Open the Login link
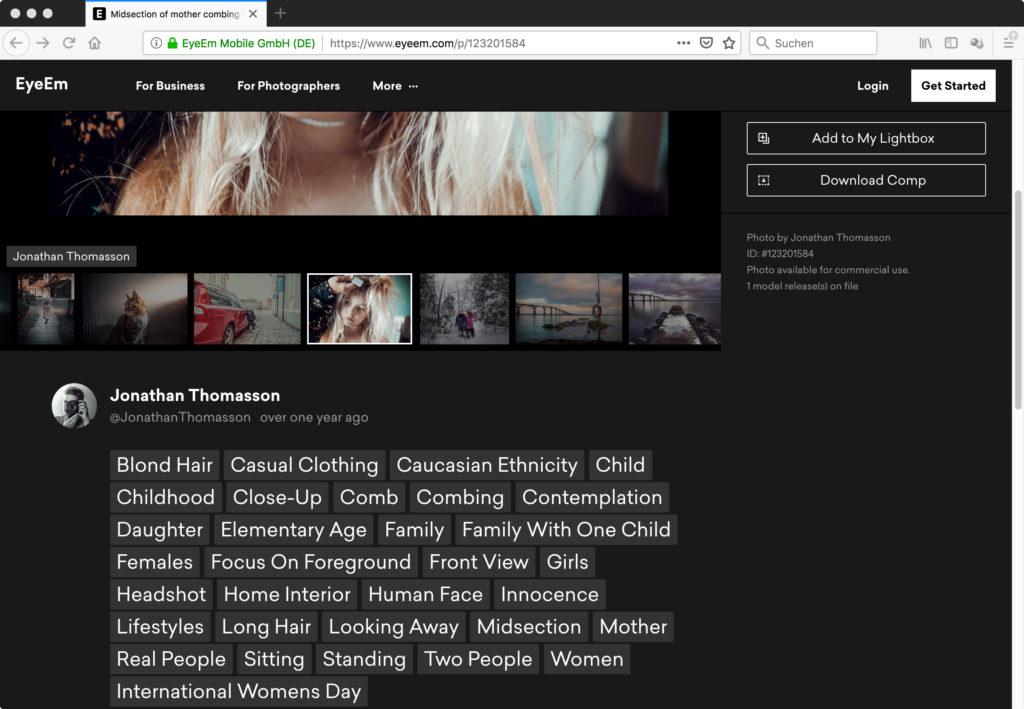Image resolution: width=1024 pixels, height=709 pixels. [872, 86]
